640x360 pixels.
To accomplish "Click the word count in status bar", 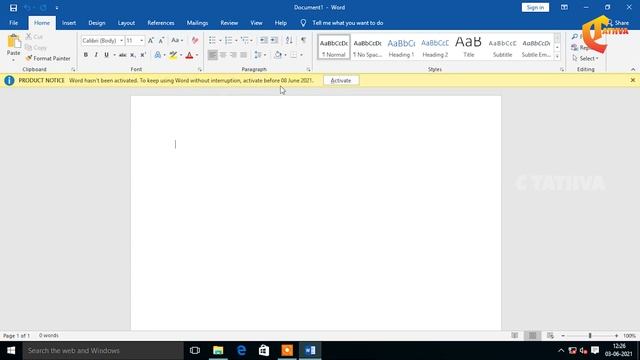I will click(x=49, y=336).
